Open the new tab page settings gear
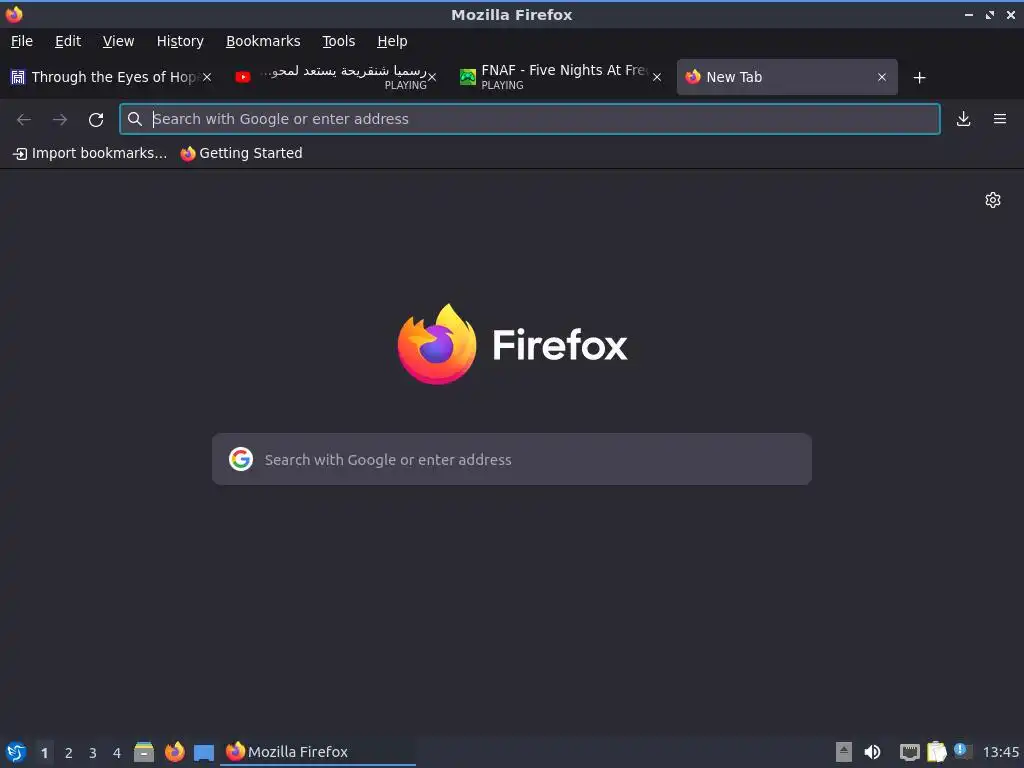This screenshot has height=768, width=1024. coord(993,200)
